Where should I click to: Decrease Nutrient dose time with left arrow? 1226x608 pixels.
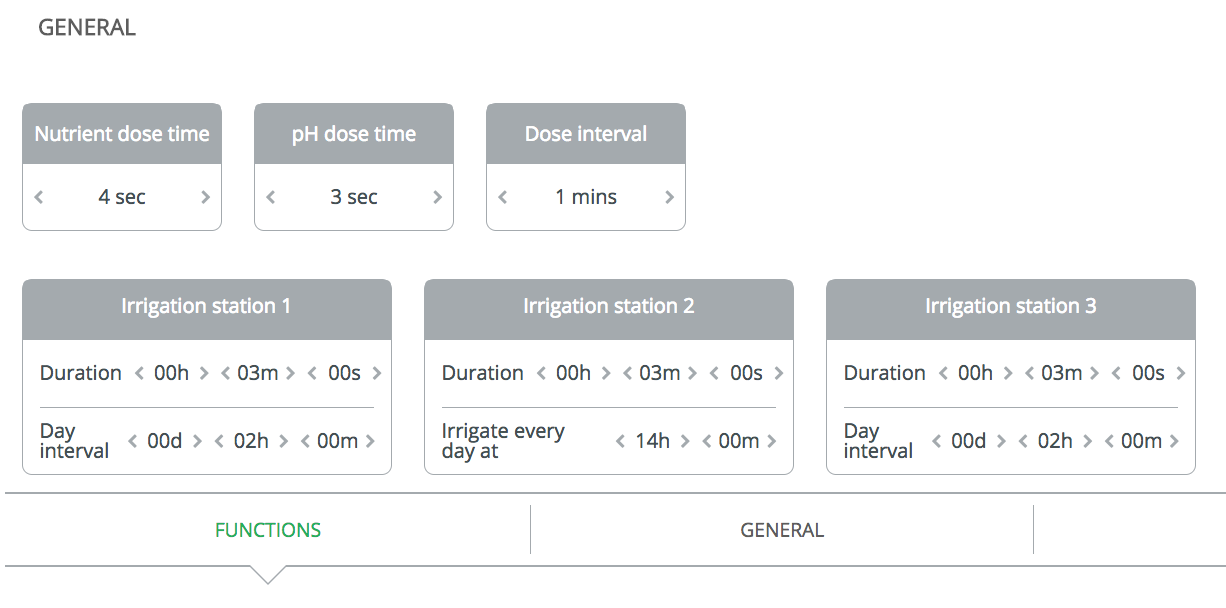(39, 197)
